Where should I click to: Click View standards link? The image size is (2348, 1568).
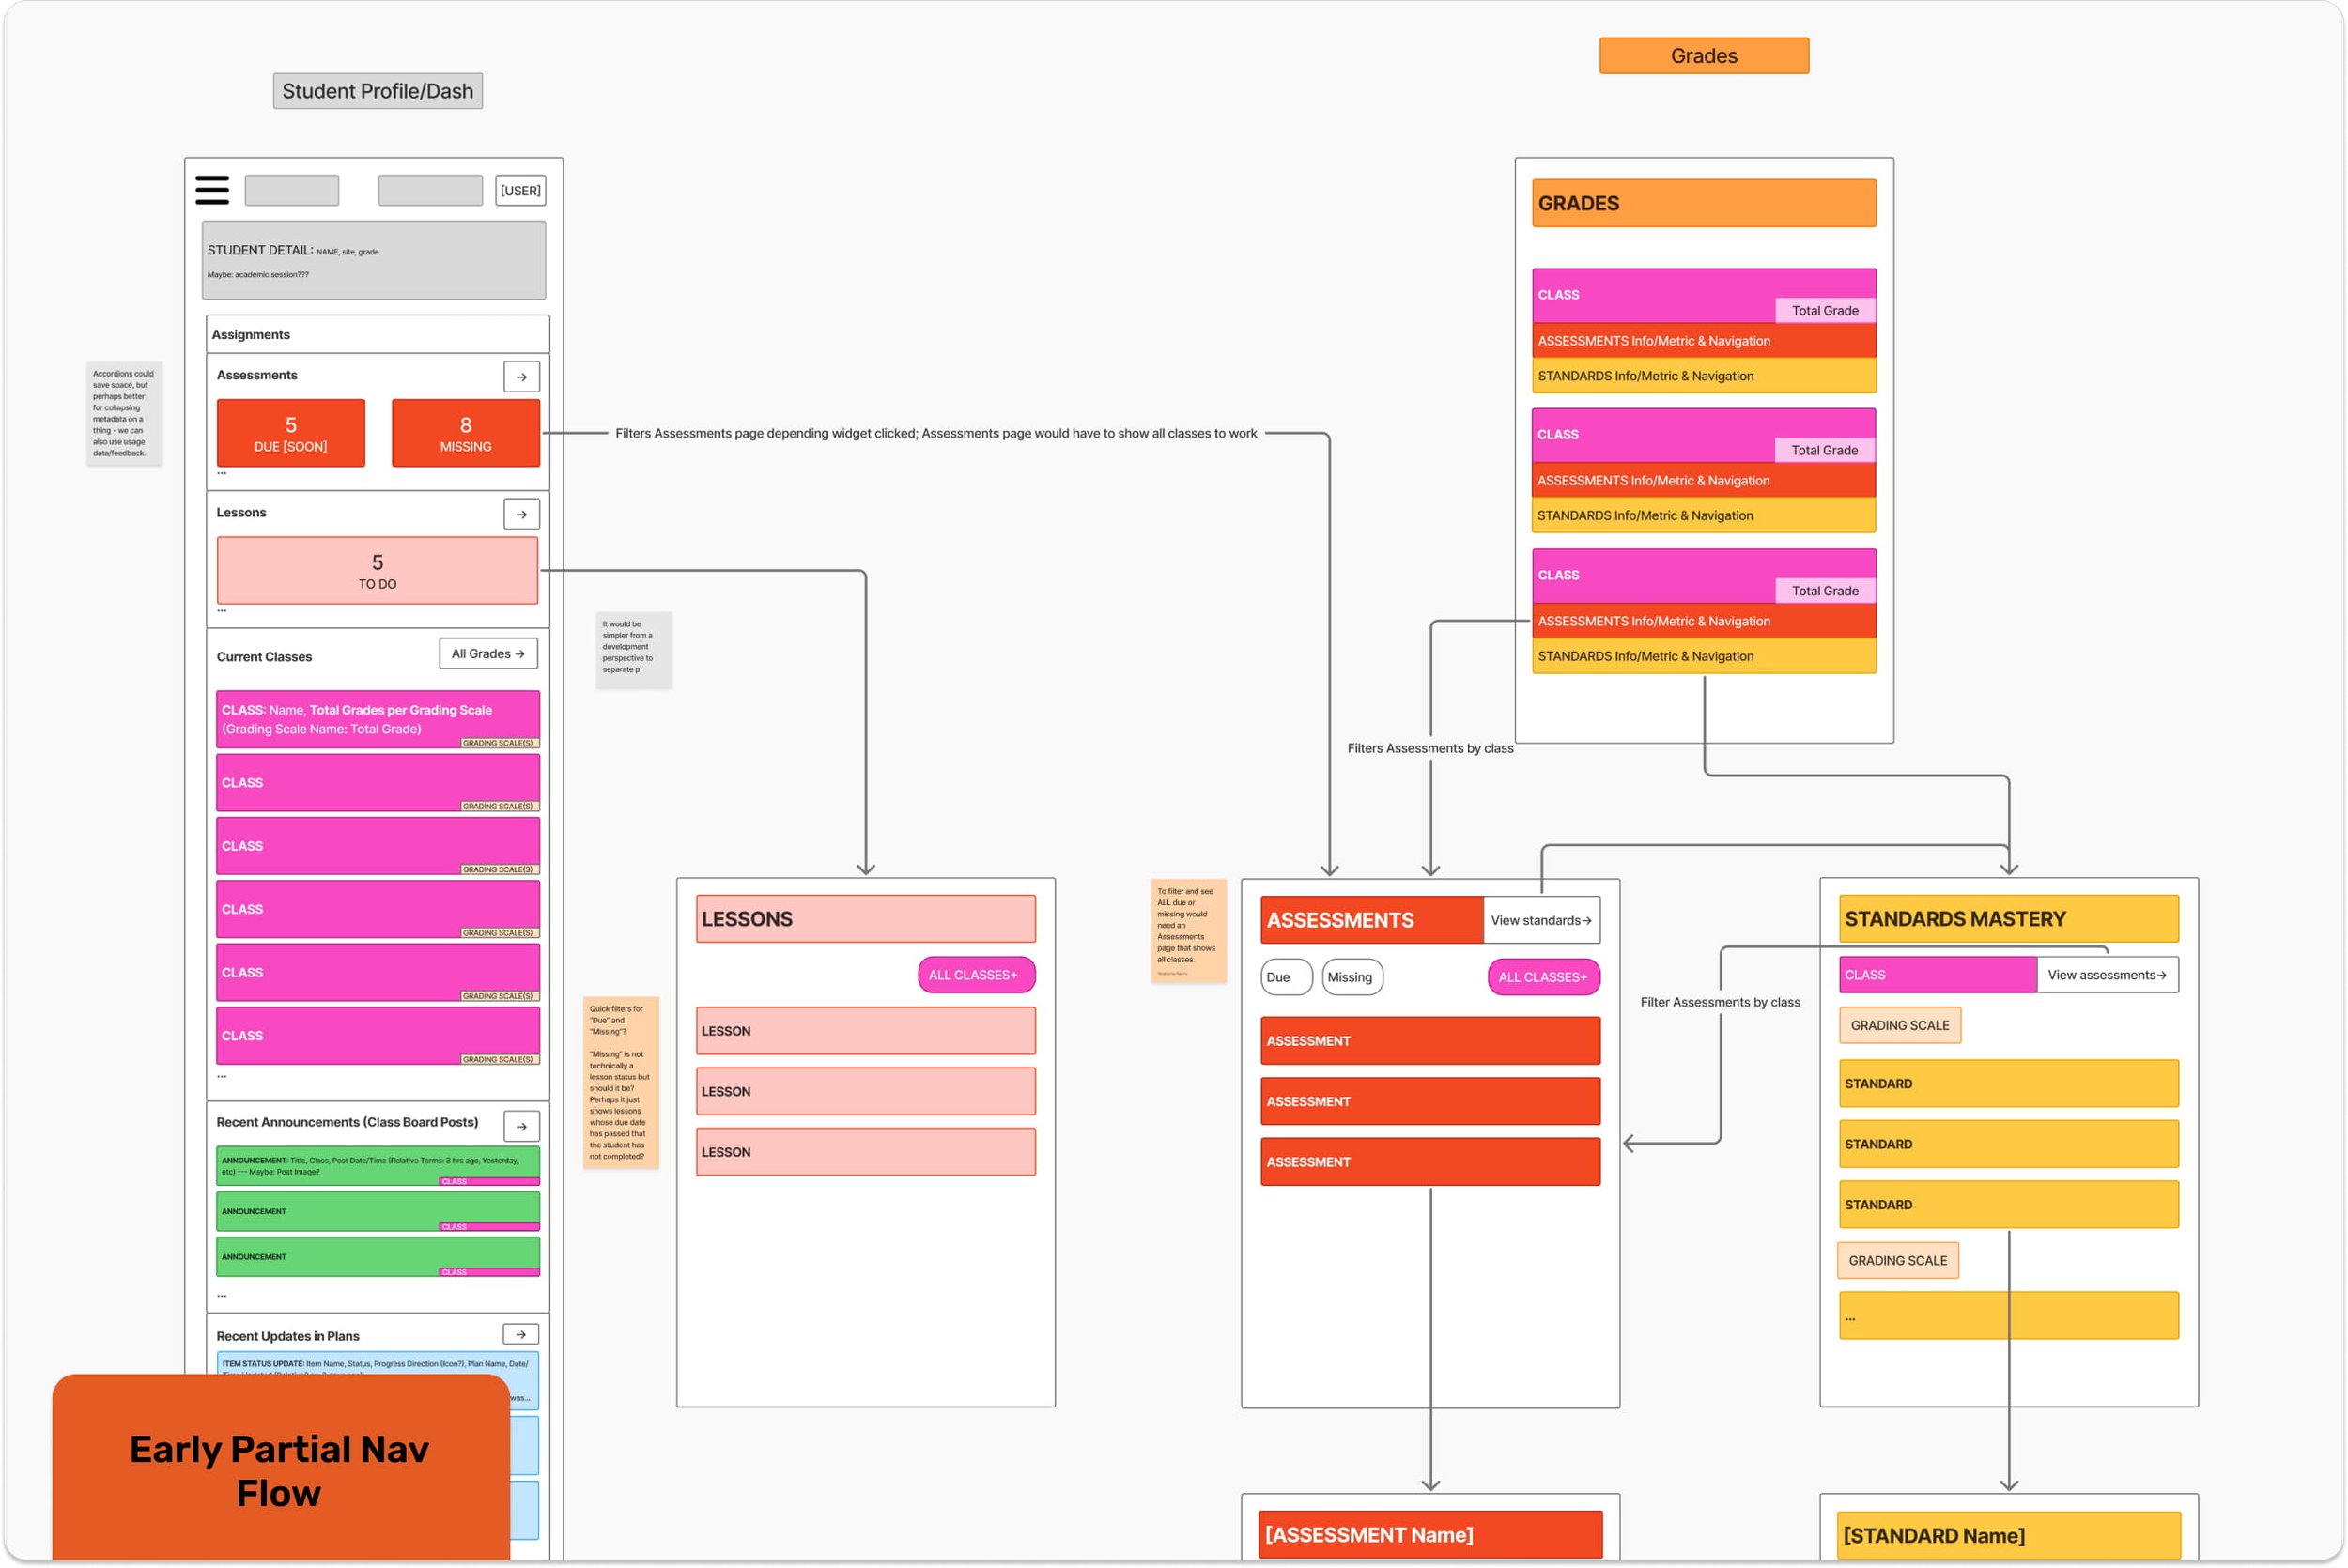click(1541, 921)
